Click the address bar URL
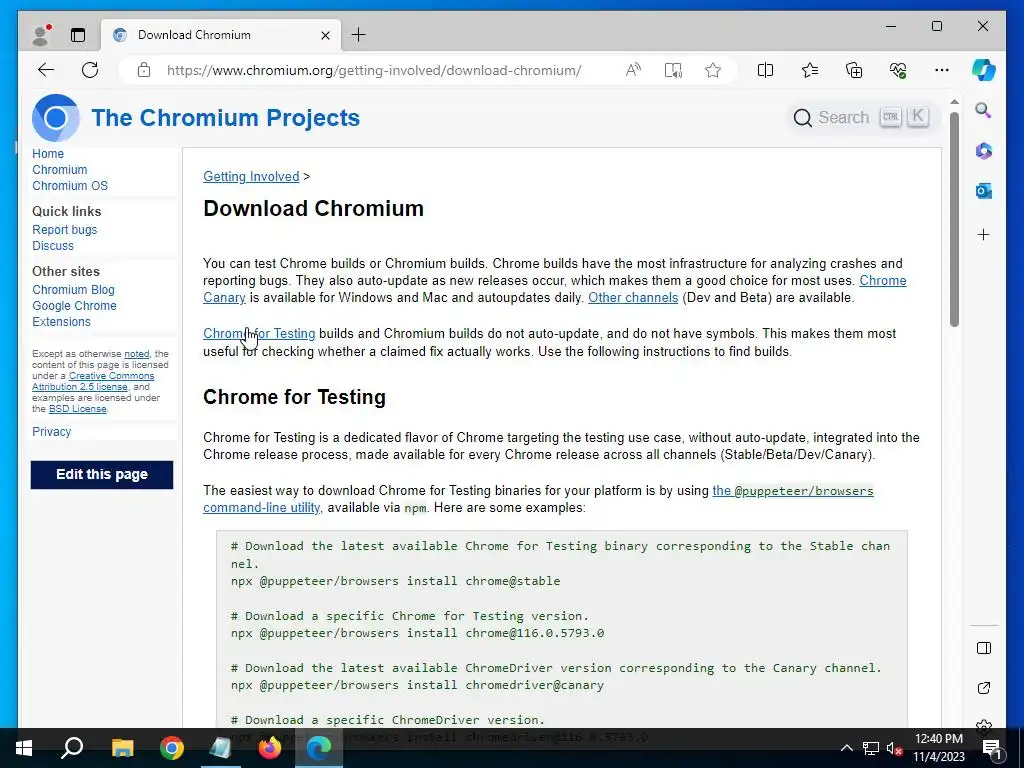 point(374,71)
